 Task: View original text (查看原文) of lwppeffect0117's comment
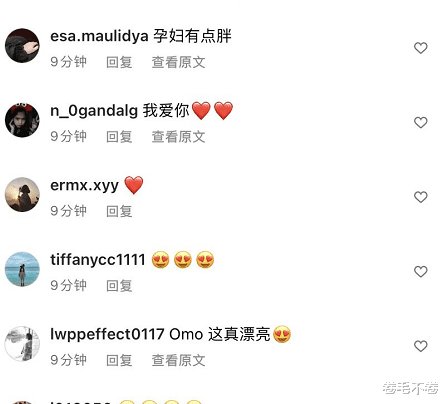179,360
